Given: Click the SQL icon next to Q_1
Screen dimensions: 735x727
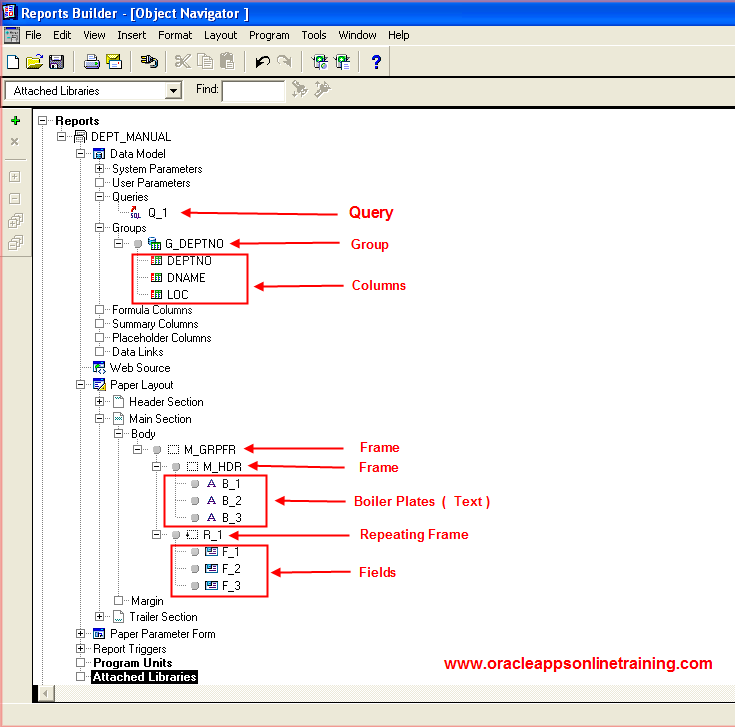Looking at the screenshot, I should tap(135, 213).
